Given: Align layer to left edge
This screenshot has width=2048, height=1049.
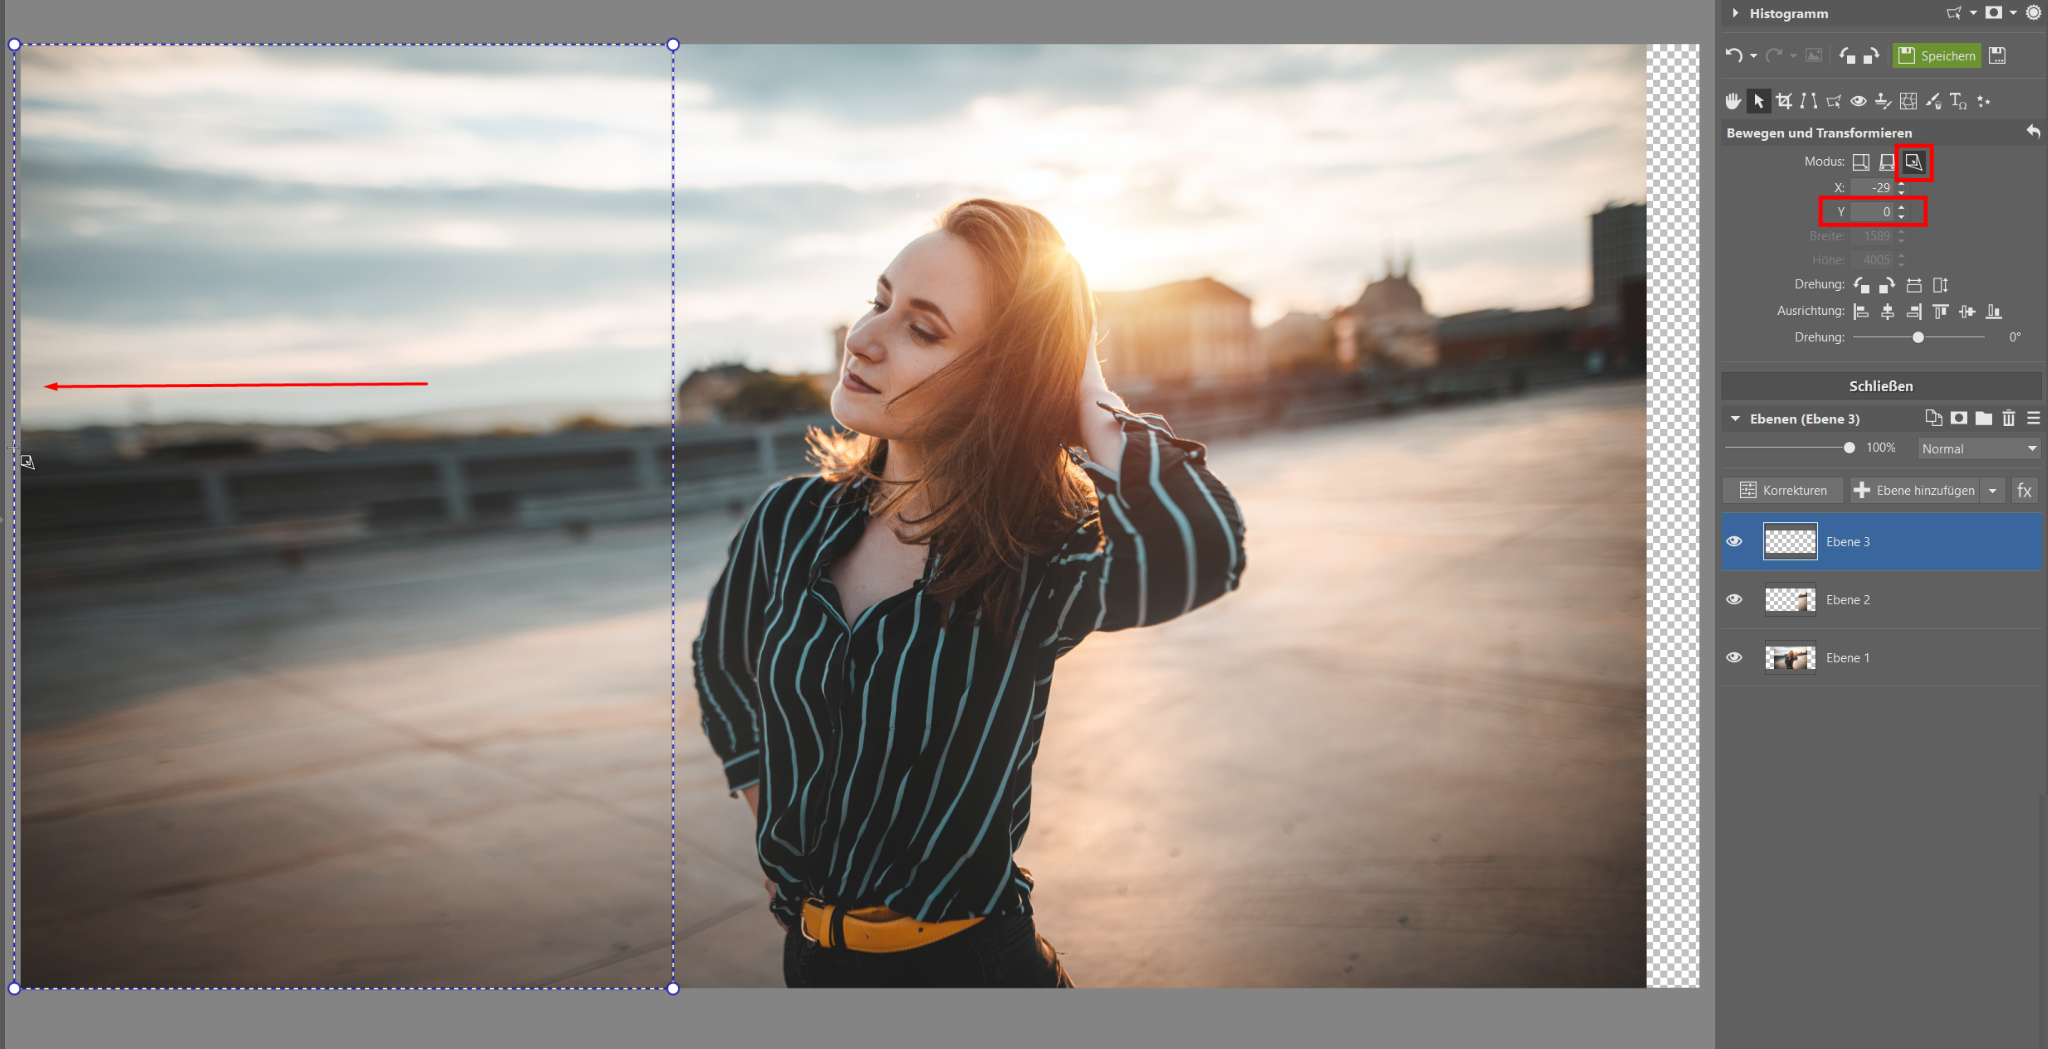Looking at the screenshot, I should [1861, 311].
